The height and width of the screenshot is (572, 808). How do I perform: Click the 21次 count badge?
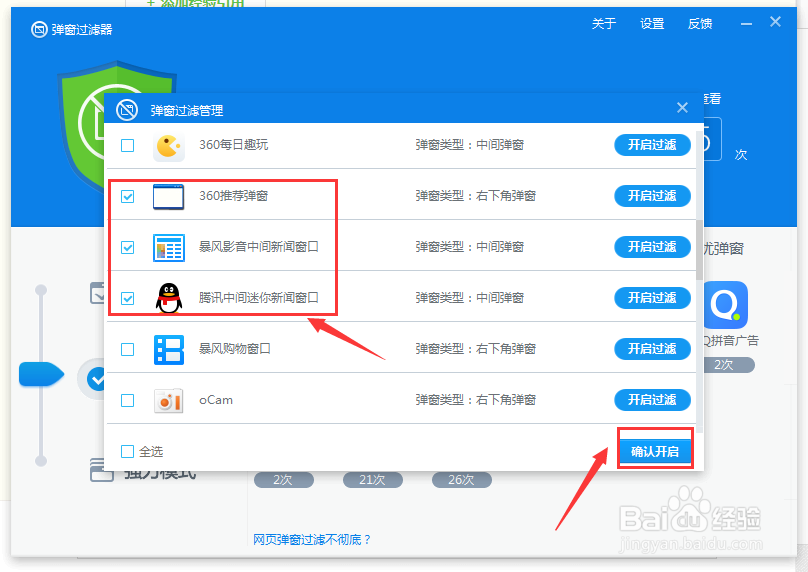373,480
